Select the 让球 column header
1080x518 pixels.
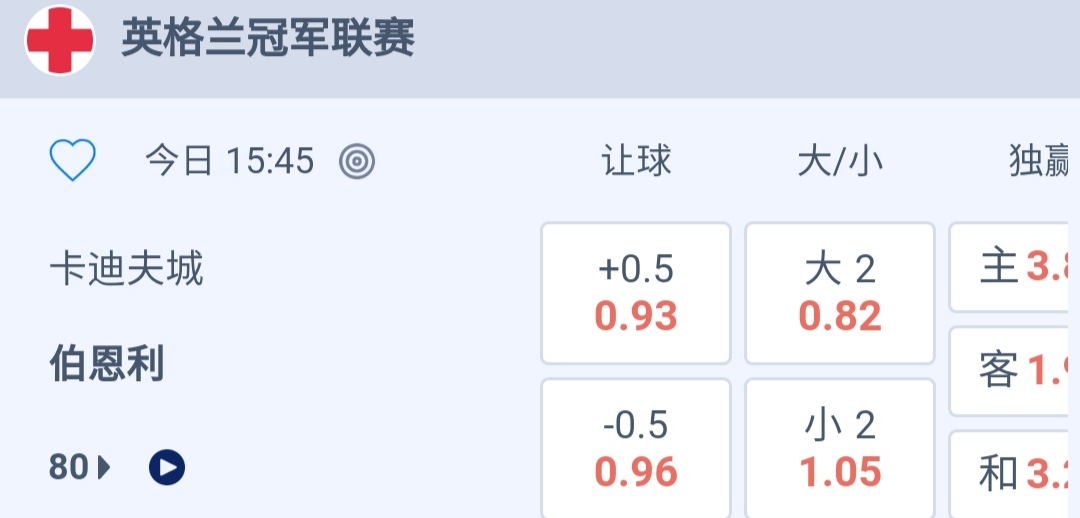point(636,161)
